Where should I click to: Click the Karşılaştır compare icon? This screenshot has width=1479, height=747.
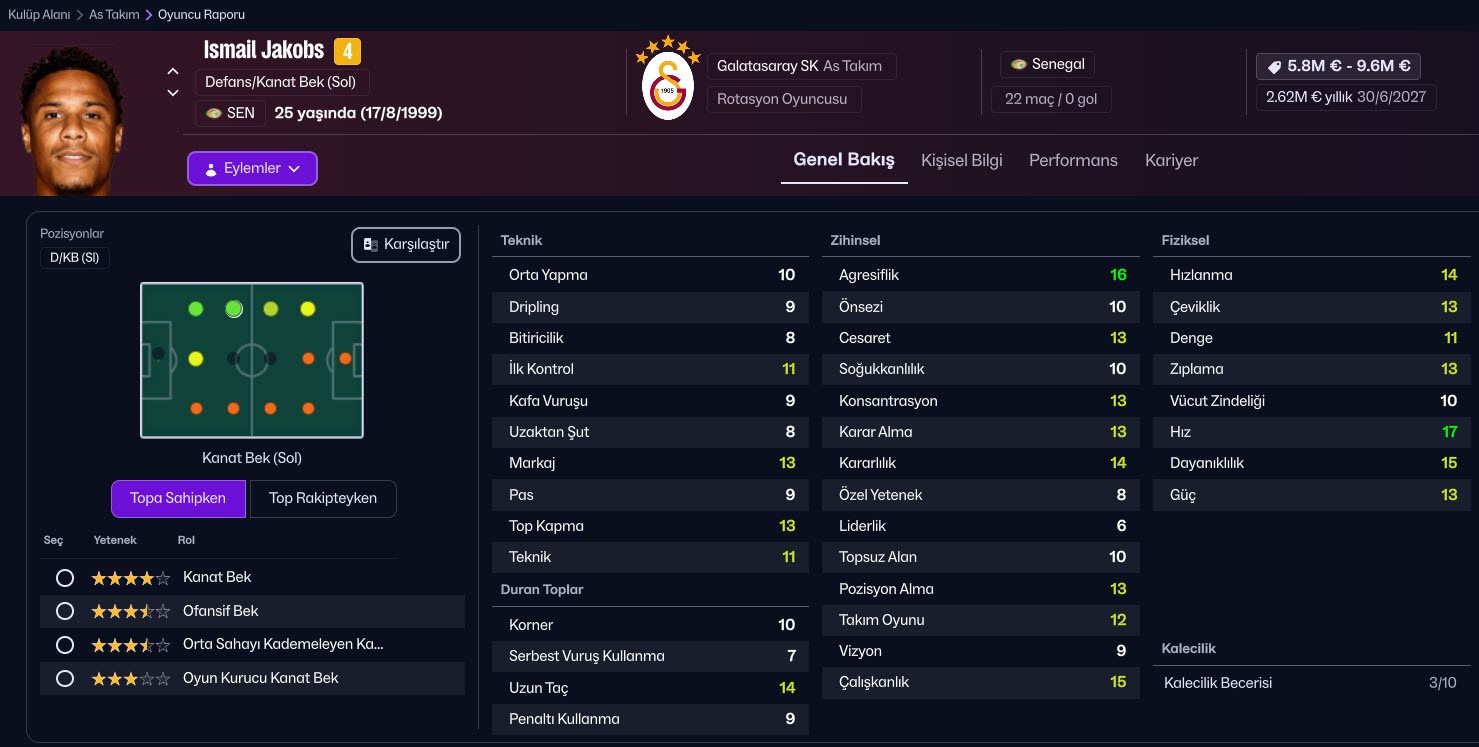click(371, 244)
